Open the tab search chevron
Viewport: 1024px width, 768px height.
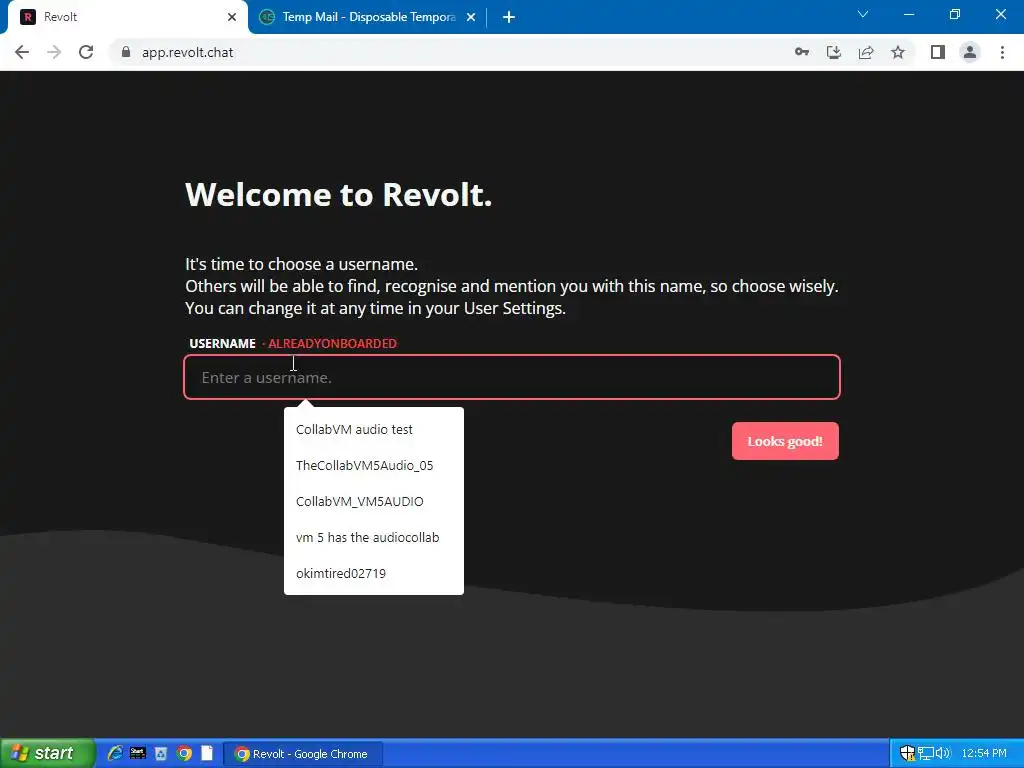[x=863, y=14]
